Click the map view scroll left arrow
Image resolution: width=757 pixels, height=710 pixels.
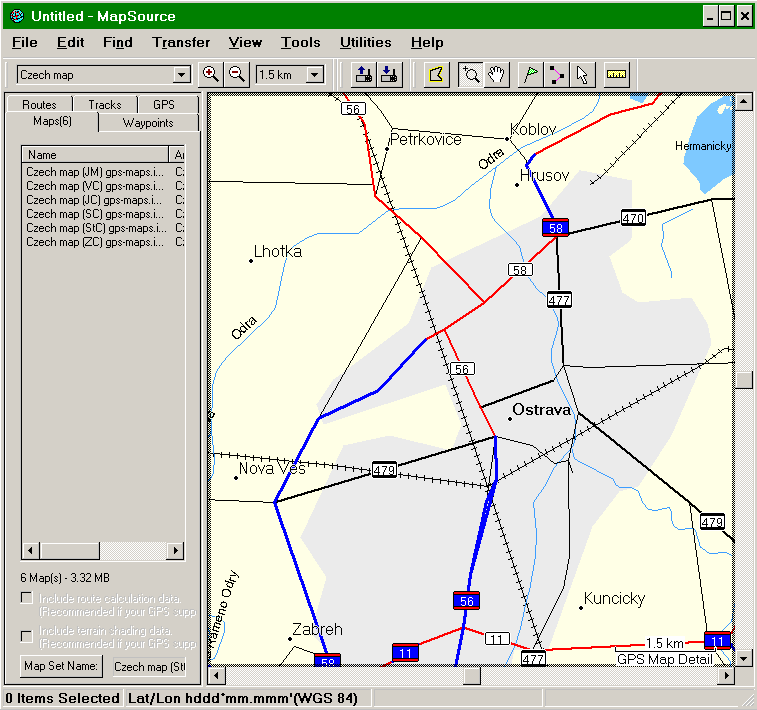[x=216, y=676]
